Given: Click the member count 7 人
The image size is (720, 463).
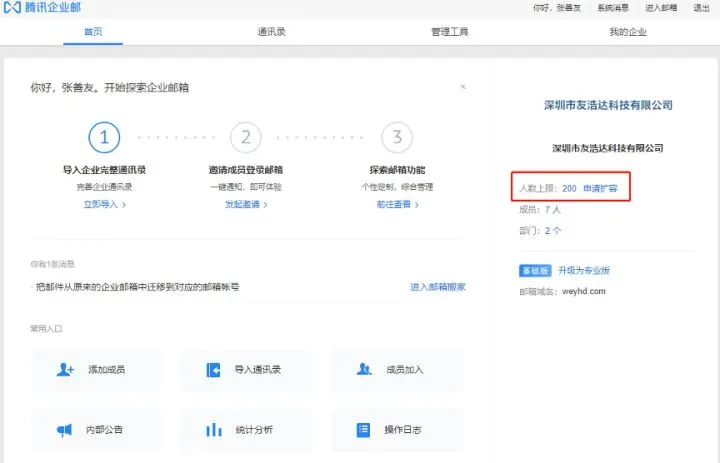Looking at the screenshot, I should pos(552,209).
